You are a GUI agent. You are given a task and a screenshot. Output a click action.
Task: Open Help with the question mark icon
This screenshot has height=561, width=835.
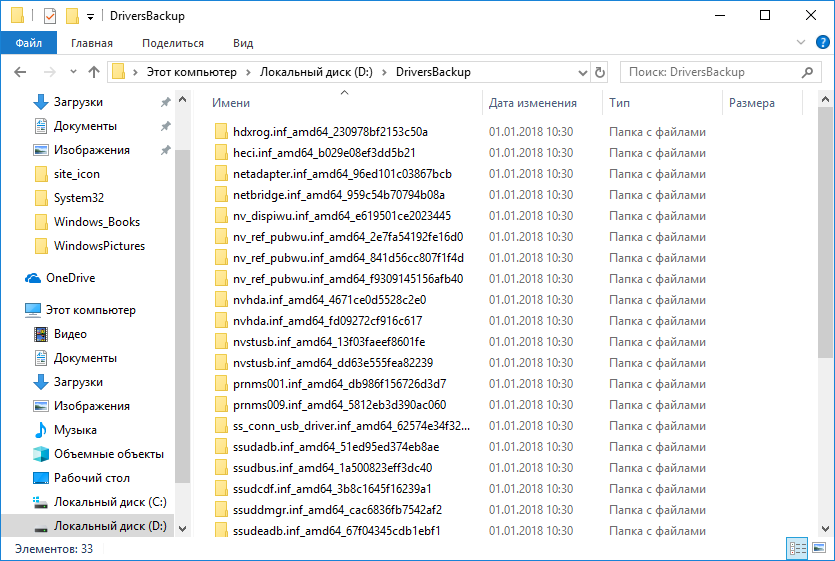click(822, 42)
